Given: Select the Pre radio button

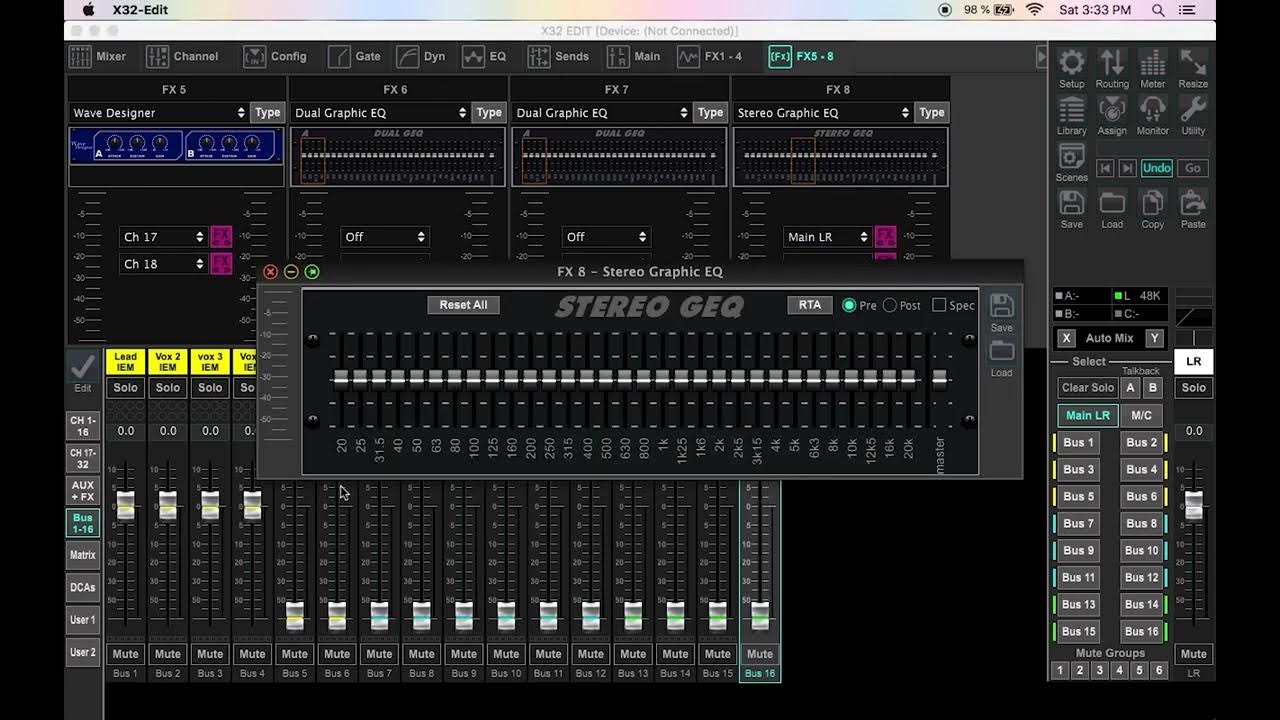Looking at the screenshot, I should pyautogui.click(x=849, y=305).
